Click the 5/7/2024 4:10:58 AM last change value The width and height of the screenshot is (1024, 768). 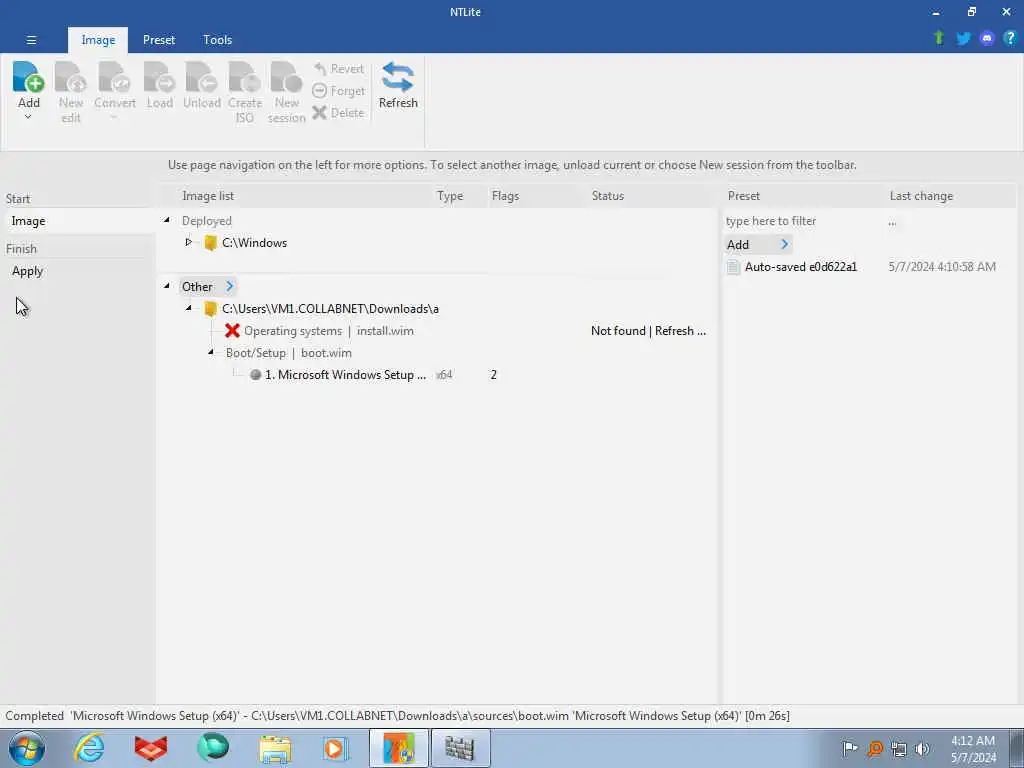(942, 266)
